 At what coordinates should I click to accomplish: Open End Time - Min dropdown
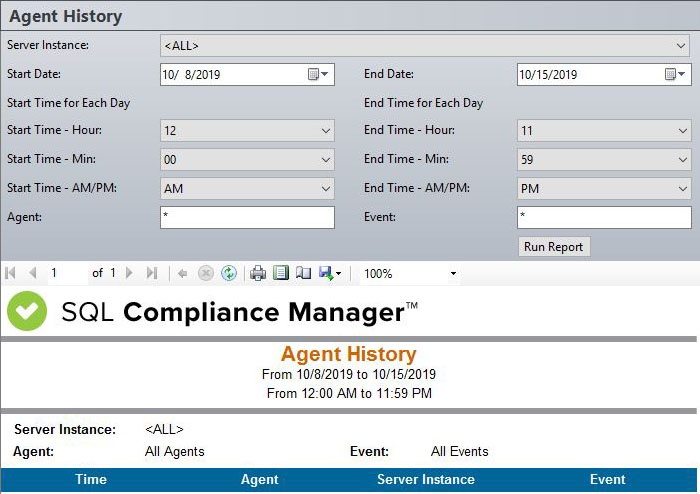tap(683, 160)
